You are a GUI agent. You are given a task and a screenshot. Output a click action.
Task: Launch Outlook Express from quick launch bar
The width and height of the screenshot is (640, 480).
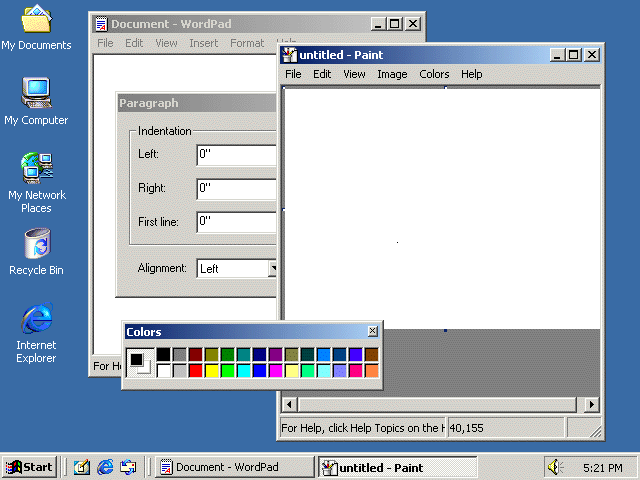128,467
